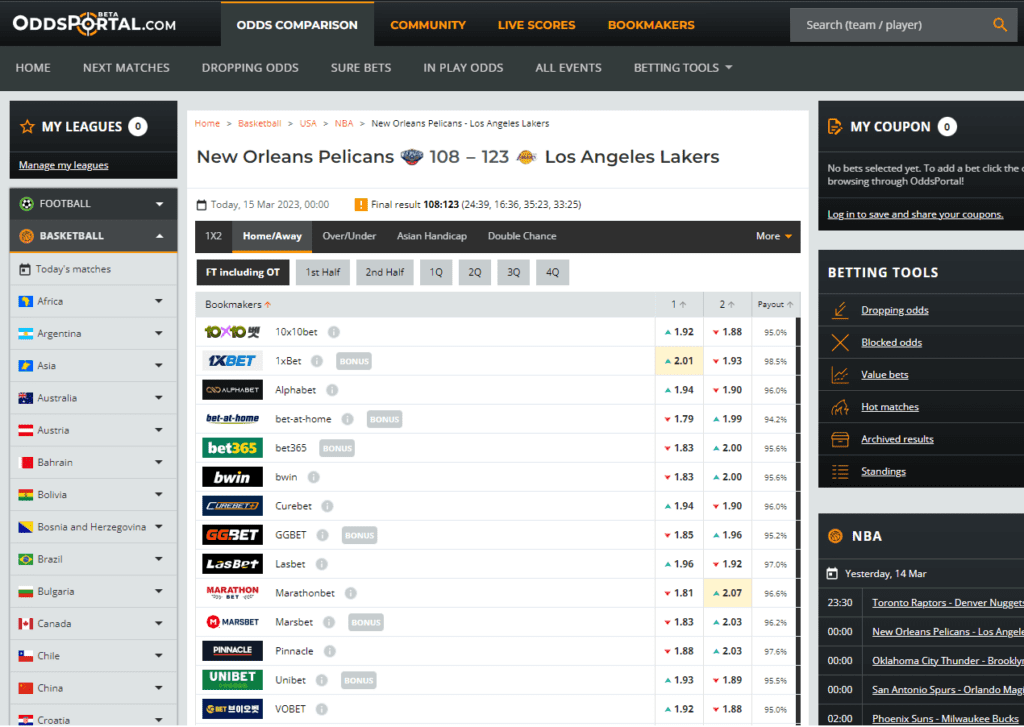This screenshot has height=727, width=1024.
Task: Open Archived results from Betting Tools
Action: tap(899, 438)
